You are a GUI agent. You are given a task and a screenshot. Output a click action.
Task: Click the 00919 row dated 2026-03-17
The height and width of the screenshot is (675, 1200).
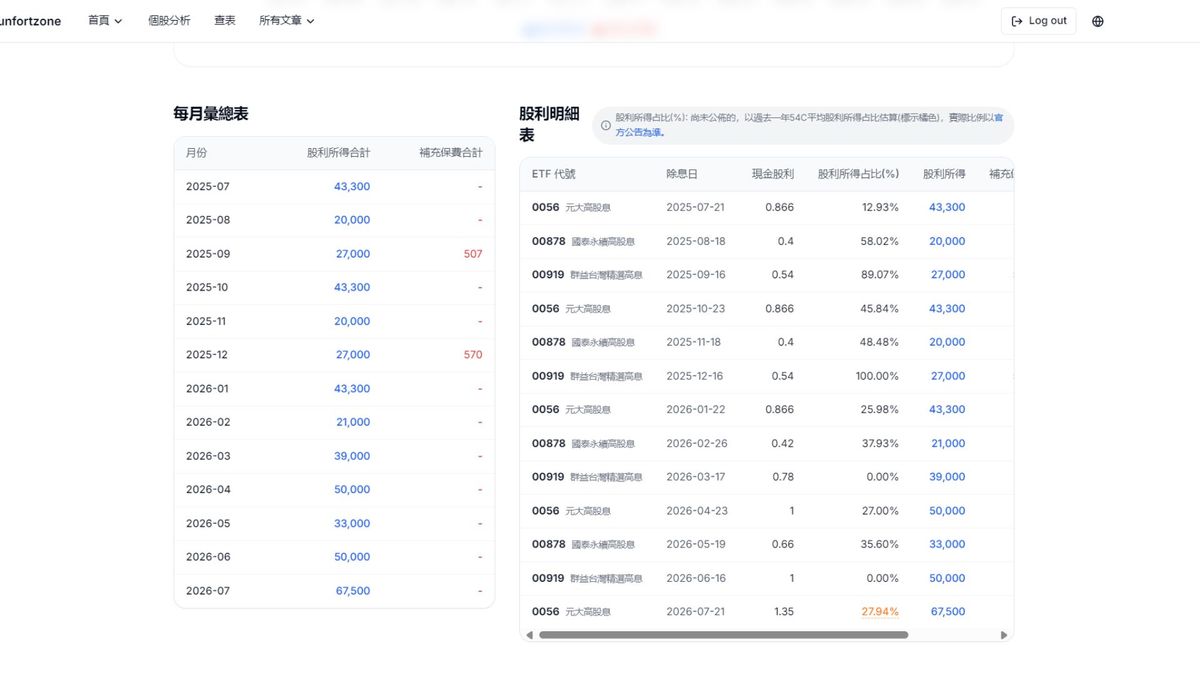(766, 477)
